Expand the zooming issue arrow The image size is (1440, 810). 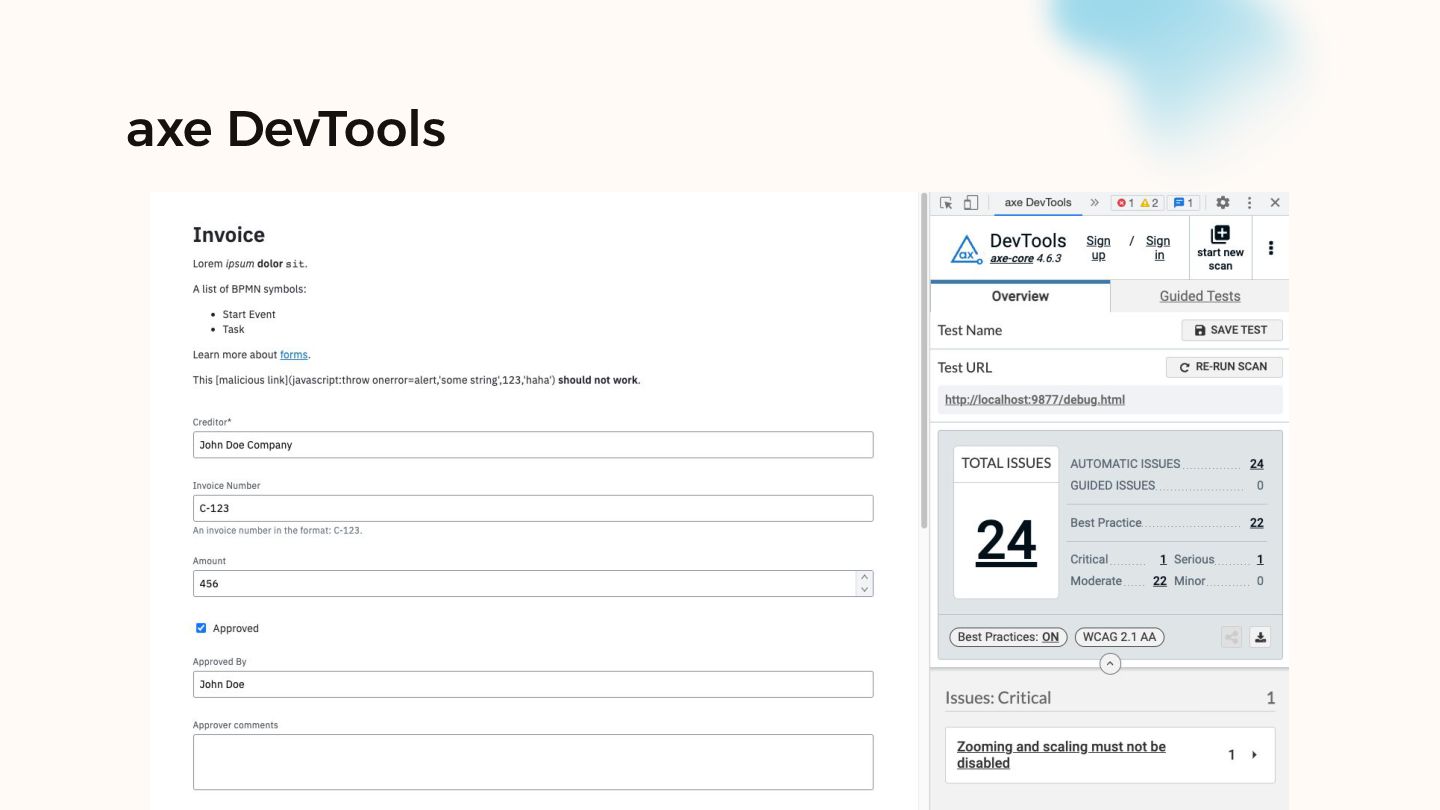1254,755
